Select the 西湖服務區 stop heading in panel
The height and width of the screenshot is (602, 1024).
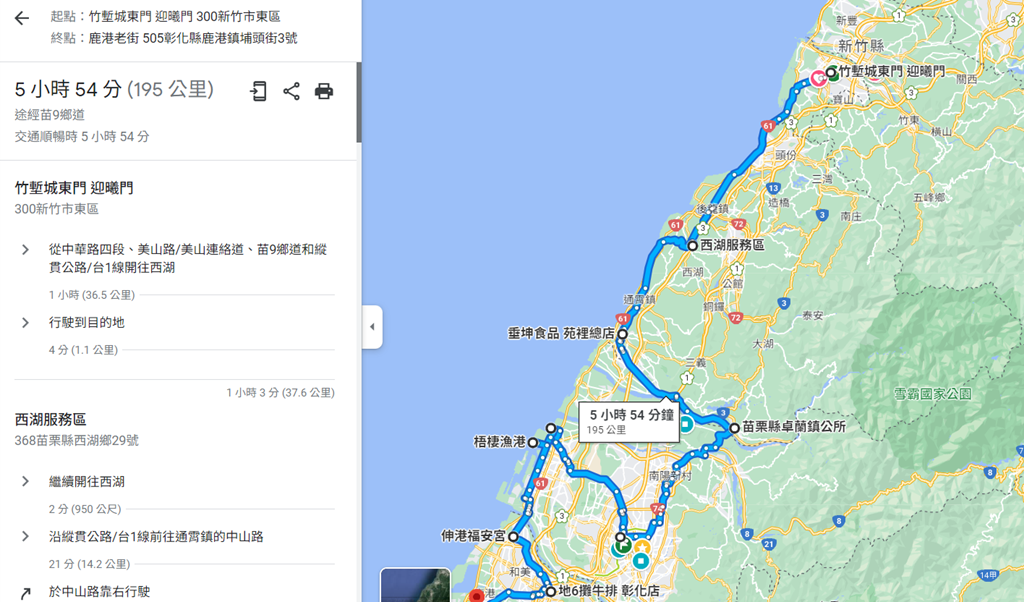pos(50,420)
